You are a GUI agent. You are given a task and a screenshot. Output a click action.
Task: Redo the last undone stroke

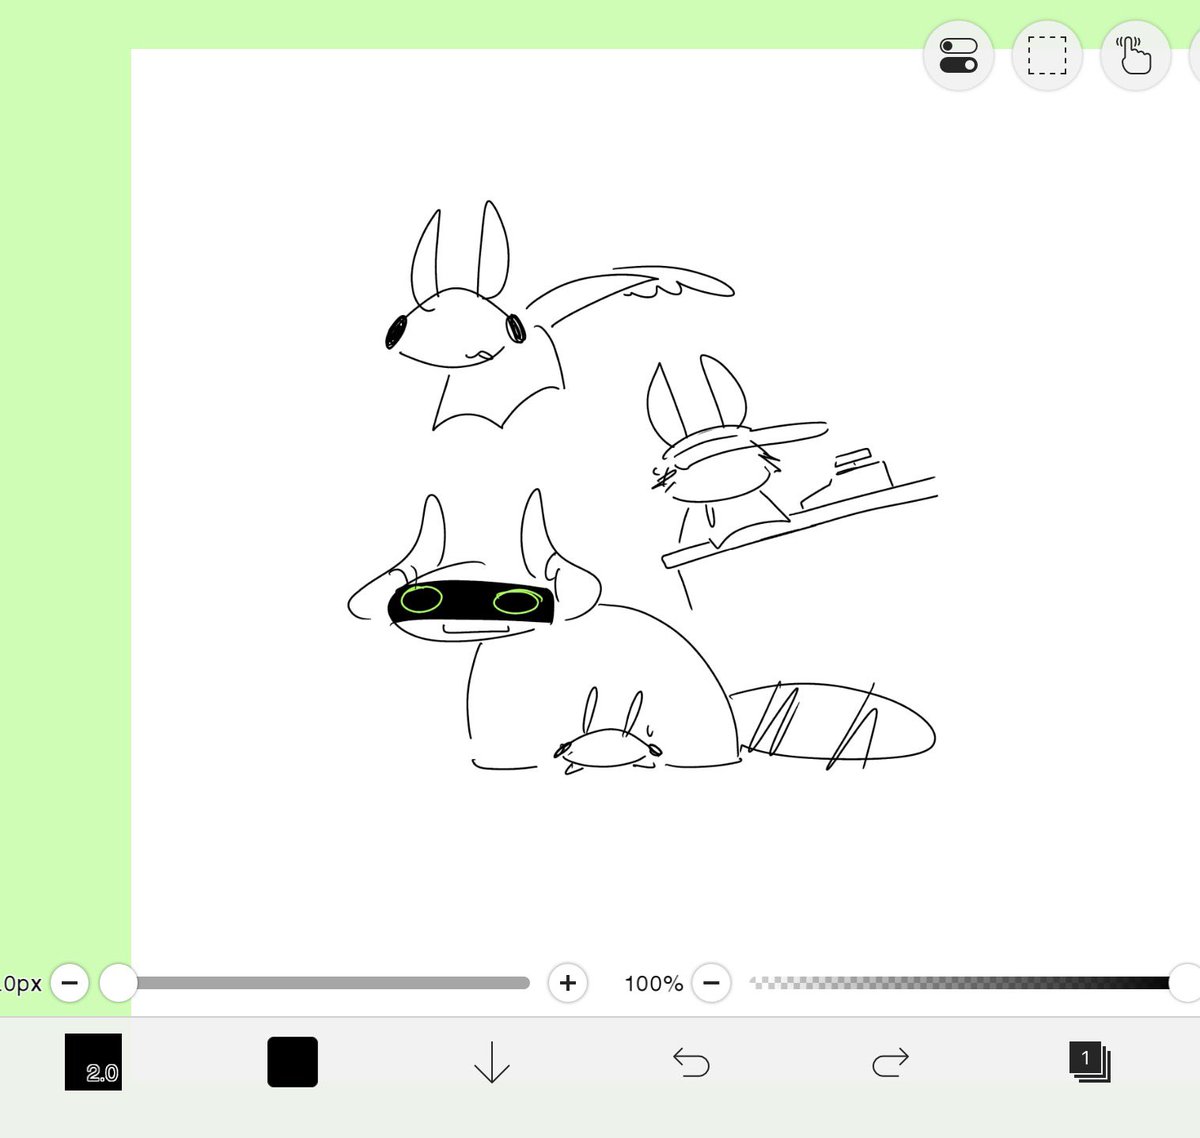890,1062
